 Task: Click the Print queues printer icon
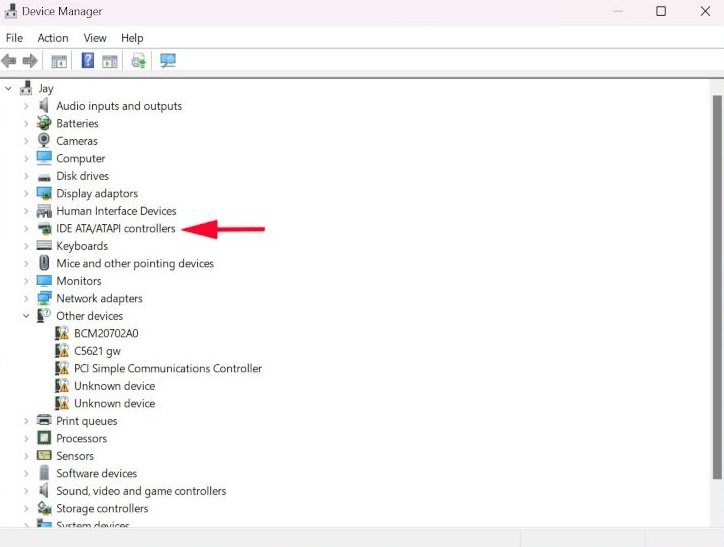tap(44, 421)
